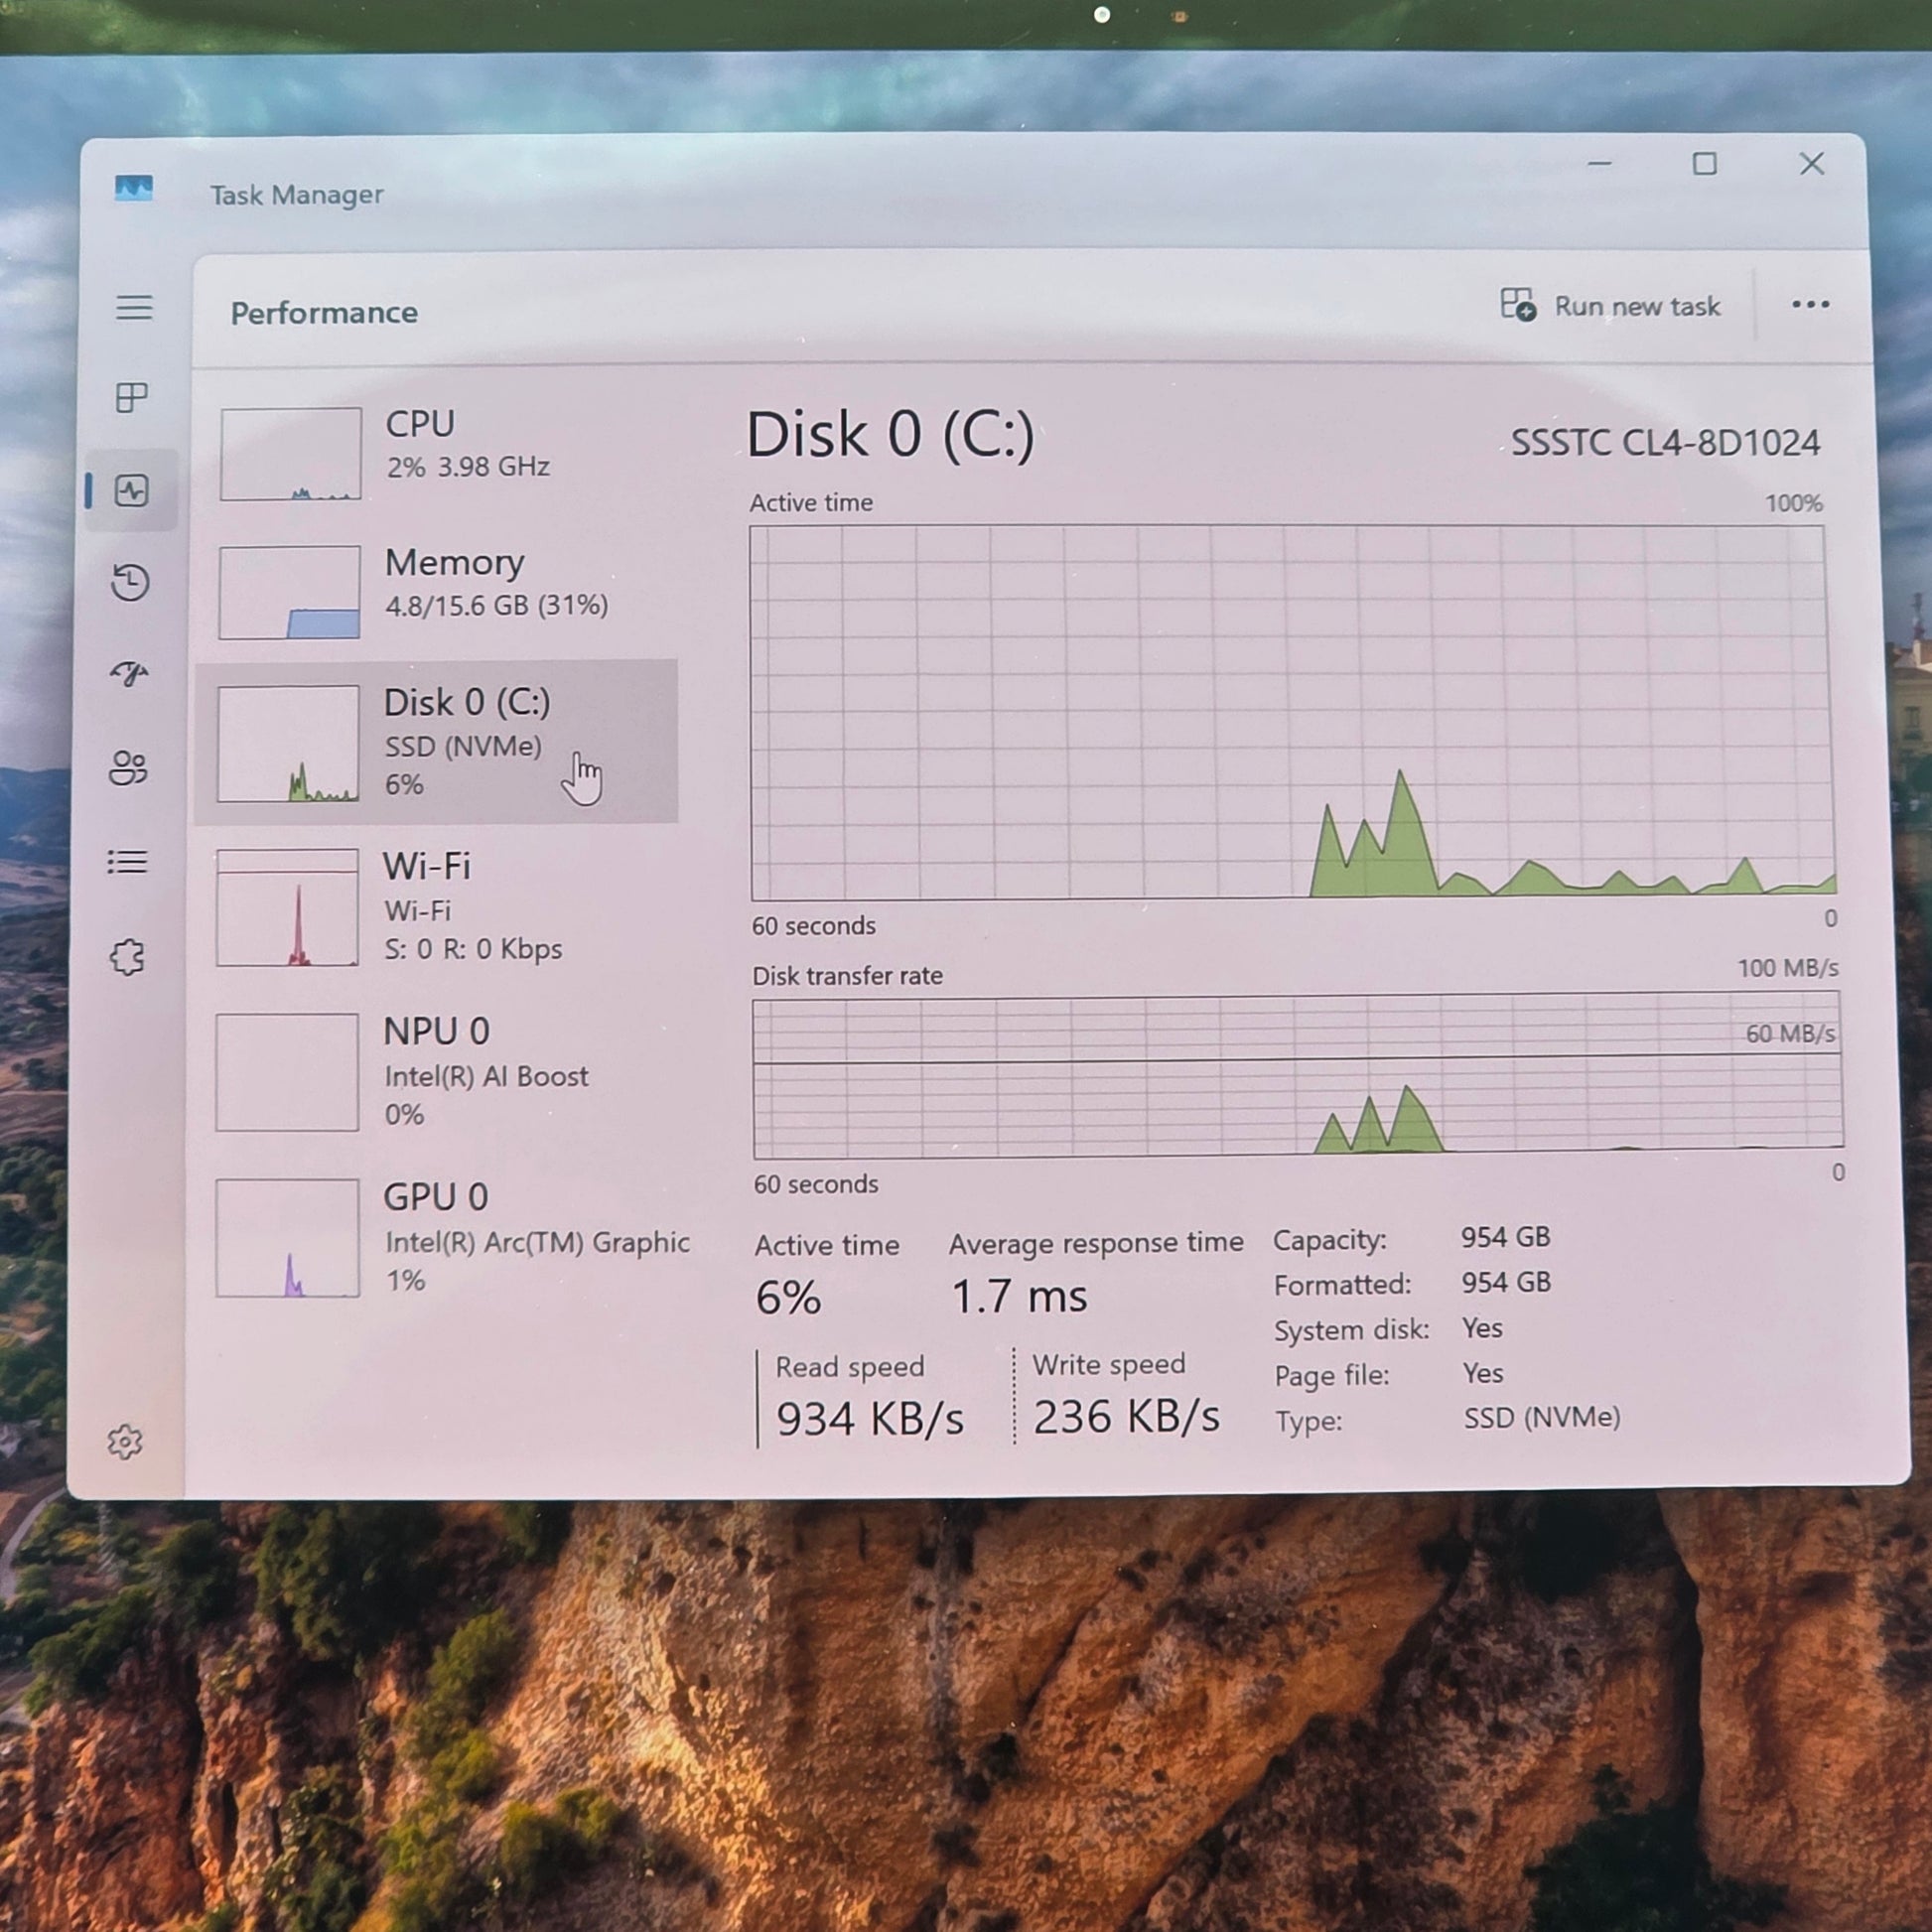Screen dimensions: 1932x1932
Task: Select the NPU 0 item
Action: [438, 1072]
